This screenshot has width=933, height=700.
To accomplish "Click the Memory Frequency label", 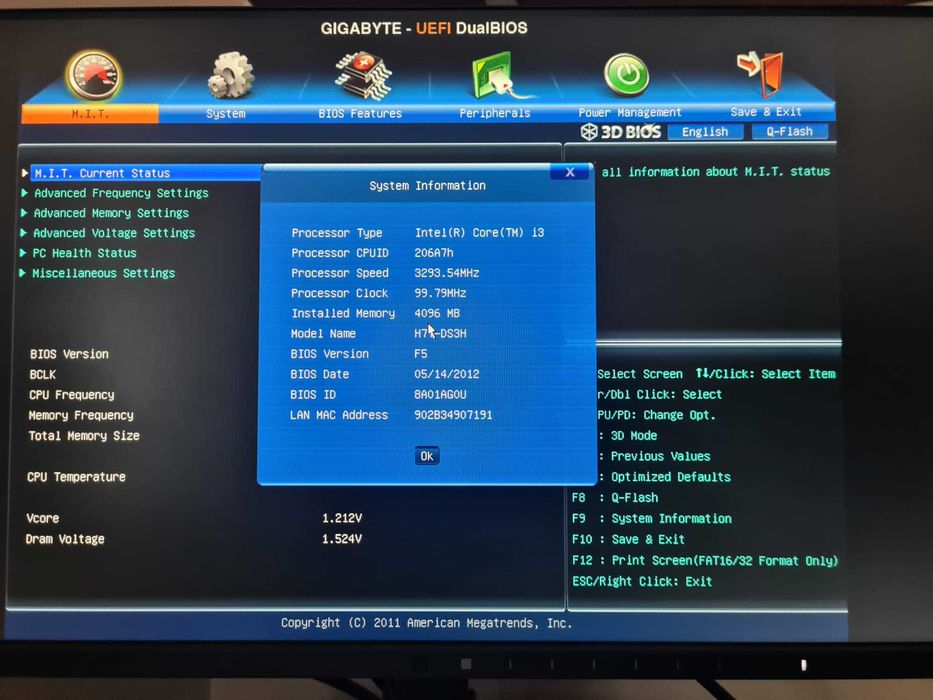I will [x=81, y=415].
